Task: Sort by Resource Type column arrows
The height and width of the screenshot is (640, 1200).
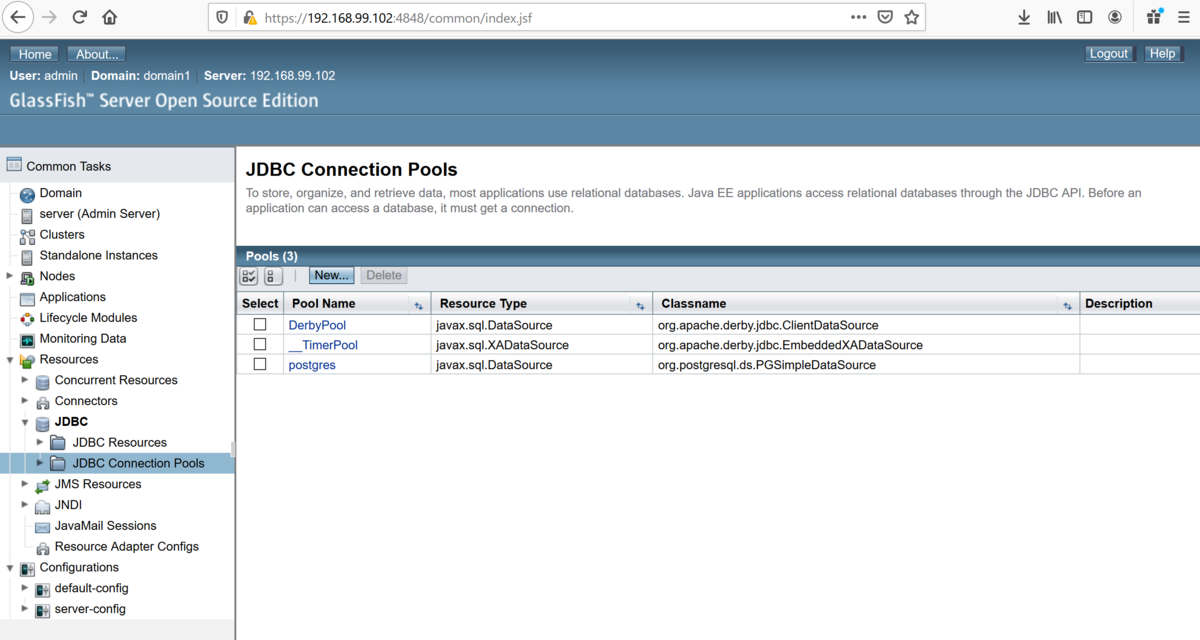Action: [640, 305]
